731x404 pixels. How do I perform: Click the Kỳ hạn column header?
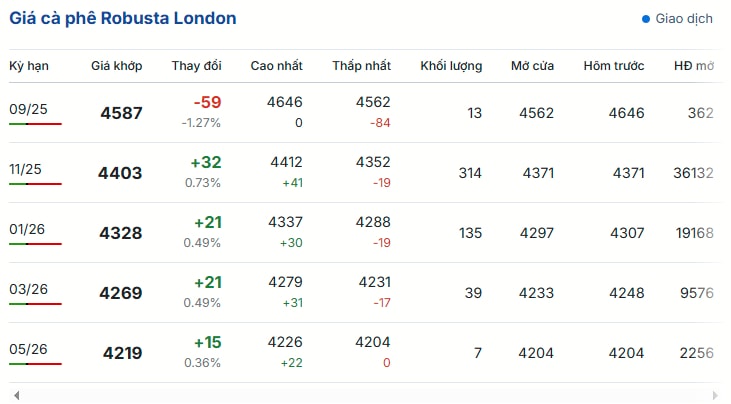(x=28, y=66)
